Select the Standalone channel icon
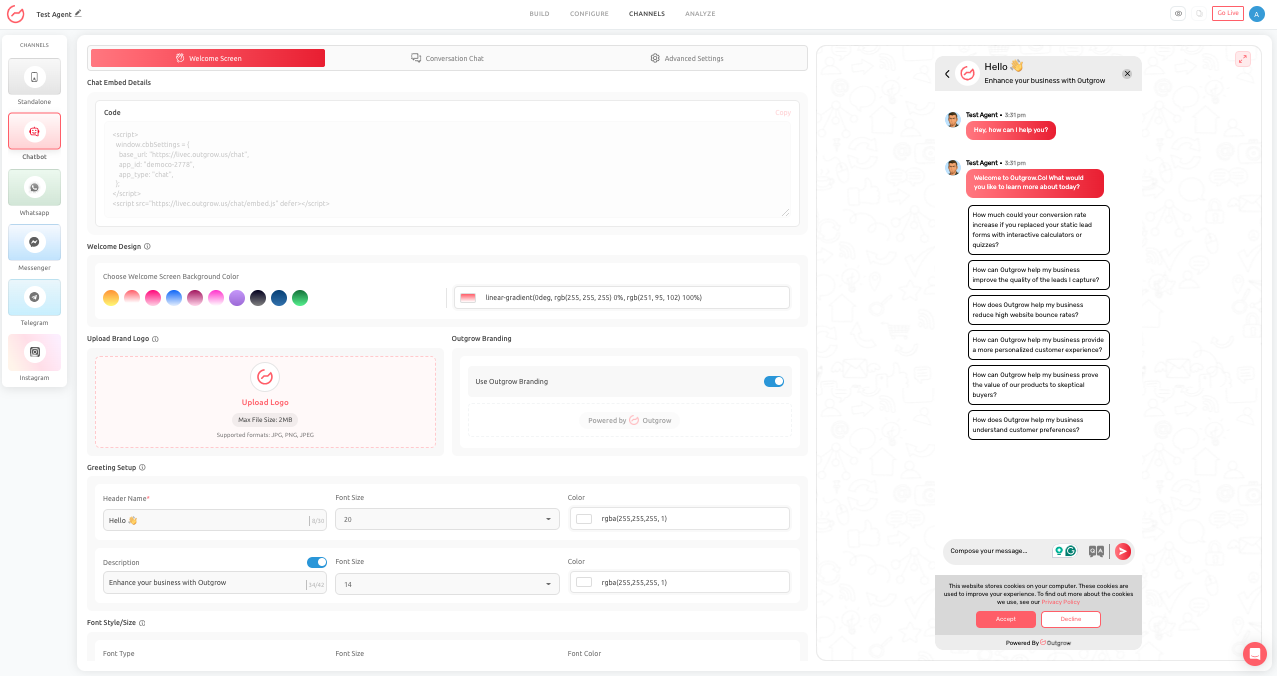 click(x=34, y=77)
